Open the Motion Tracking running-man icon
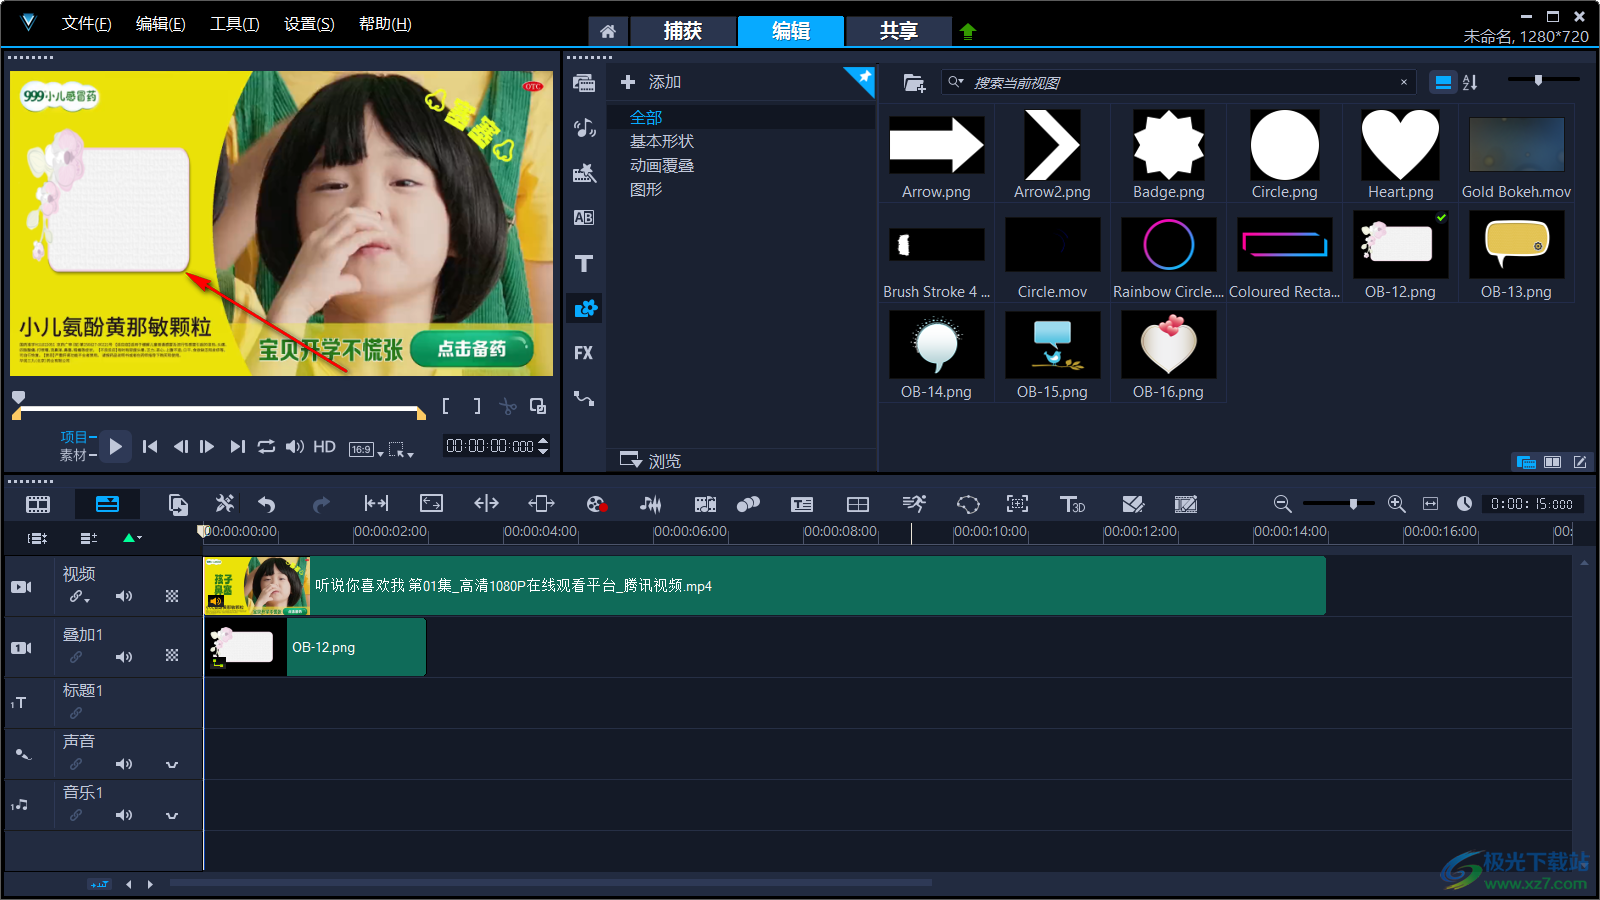 tap(914, 503)
